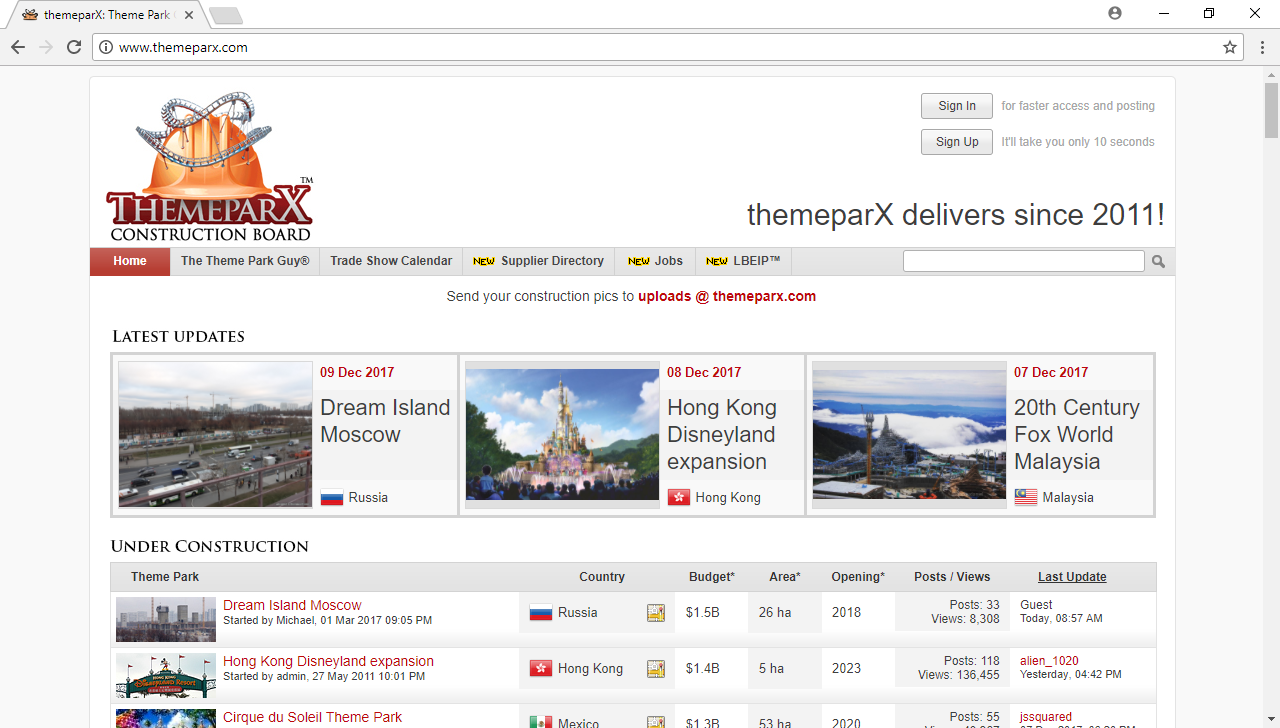Open the Trade Show Calendar menu item

tap(391, 261)
